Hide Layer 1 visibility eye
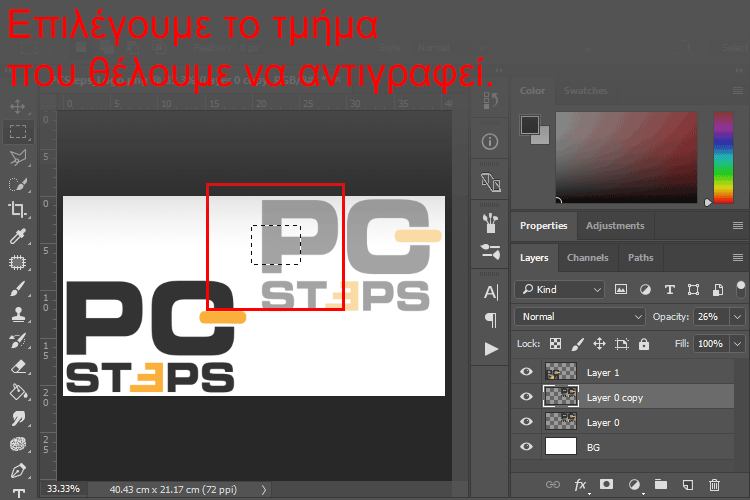Viewport: 750px width, 500px height. (526, 372)
